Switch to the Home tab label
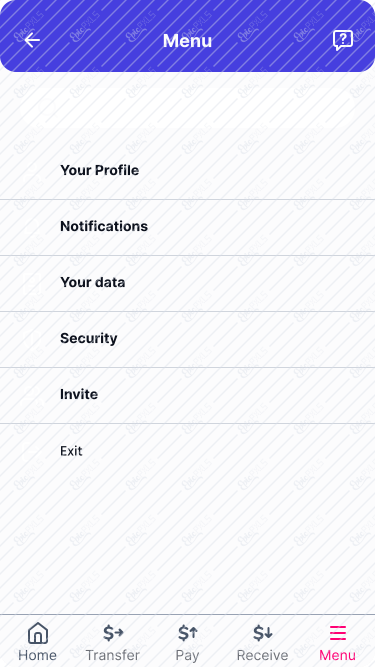The height and width of the screenshot is (667, 375). [x=37, y=655]
